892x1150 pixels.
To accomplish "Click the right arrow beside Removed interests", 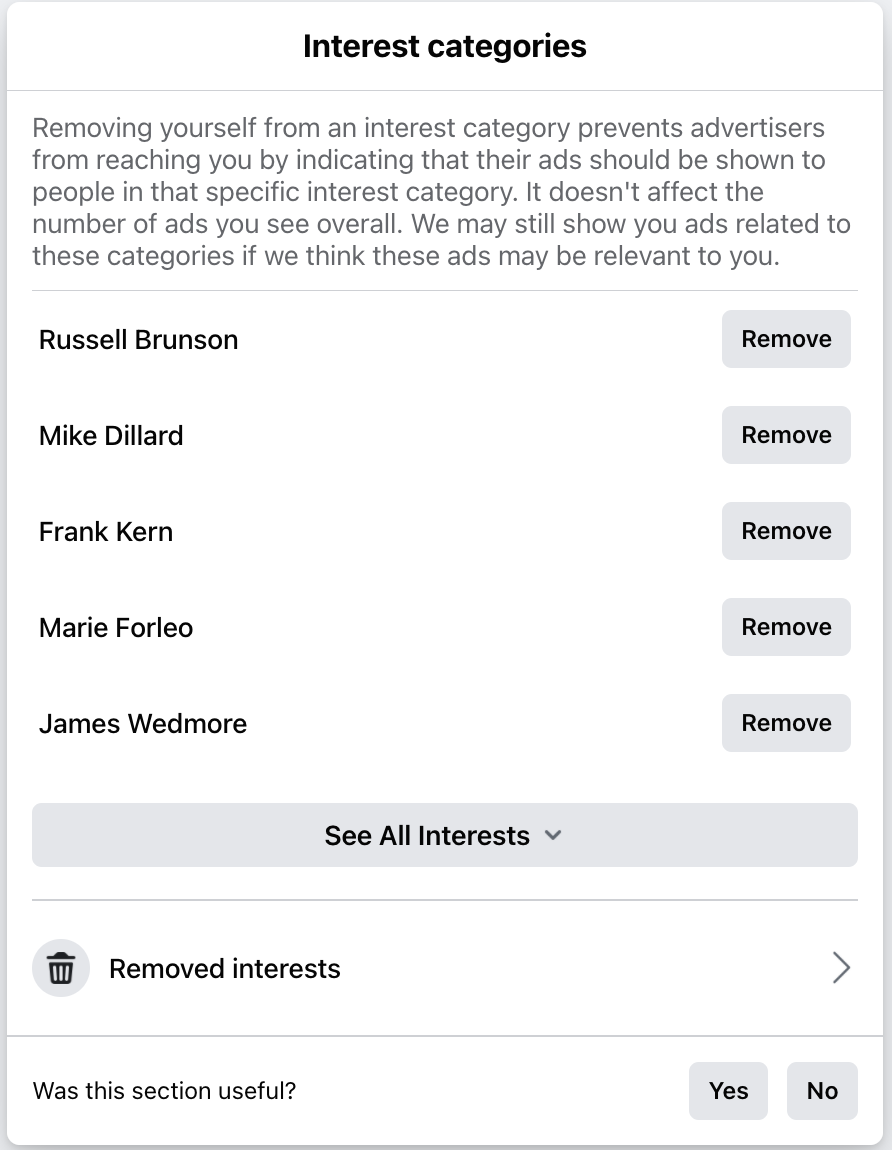I will click(x=841, y=968).
